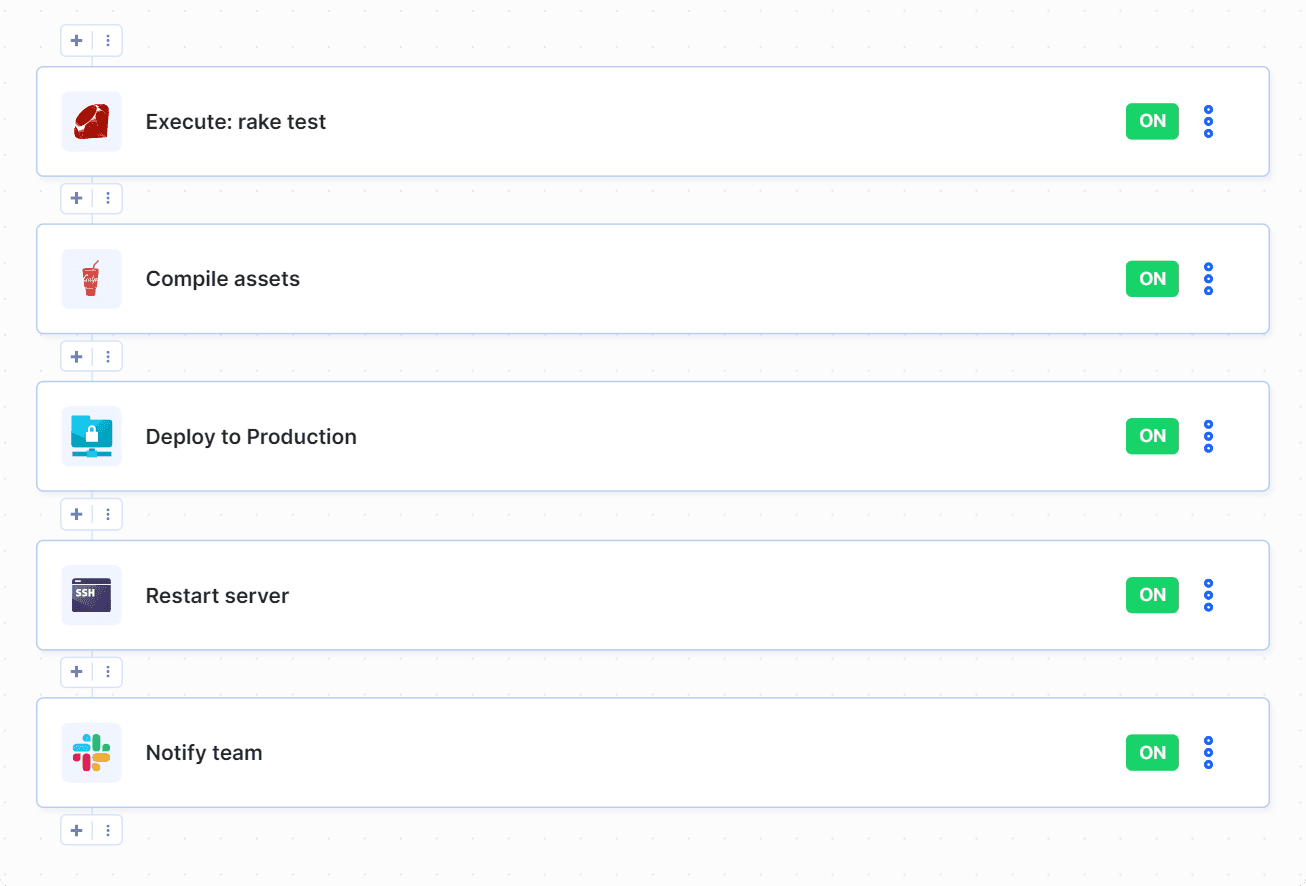Toggle Execute: rake test off

pyautogui.click(x=1151, y=121)
